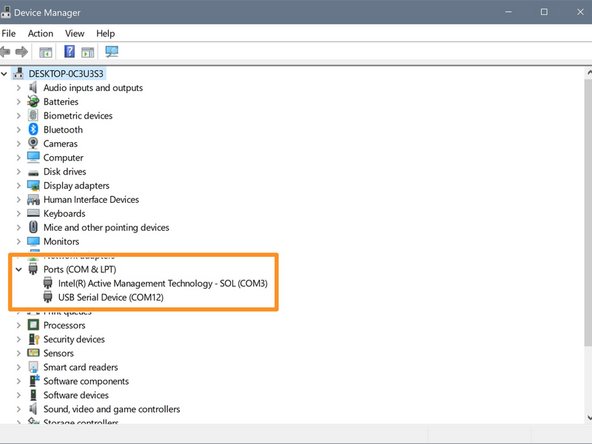This screenshot has height=444, width=592.
Task: Click the scrollbar down arrow
Action: (x=589, y=417)
